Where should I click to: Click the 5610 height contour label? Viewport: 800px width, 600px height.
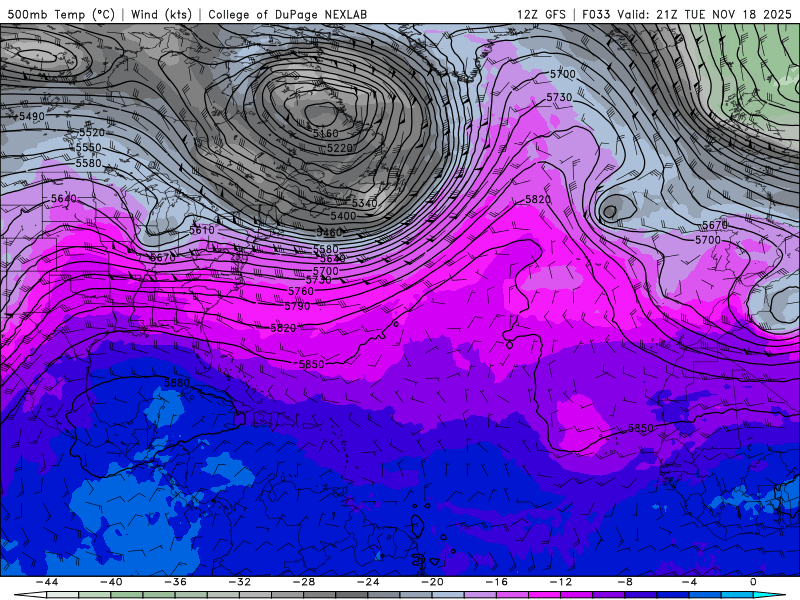coord(202,230)
